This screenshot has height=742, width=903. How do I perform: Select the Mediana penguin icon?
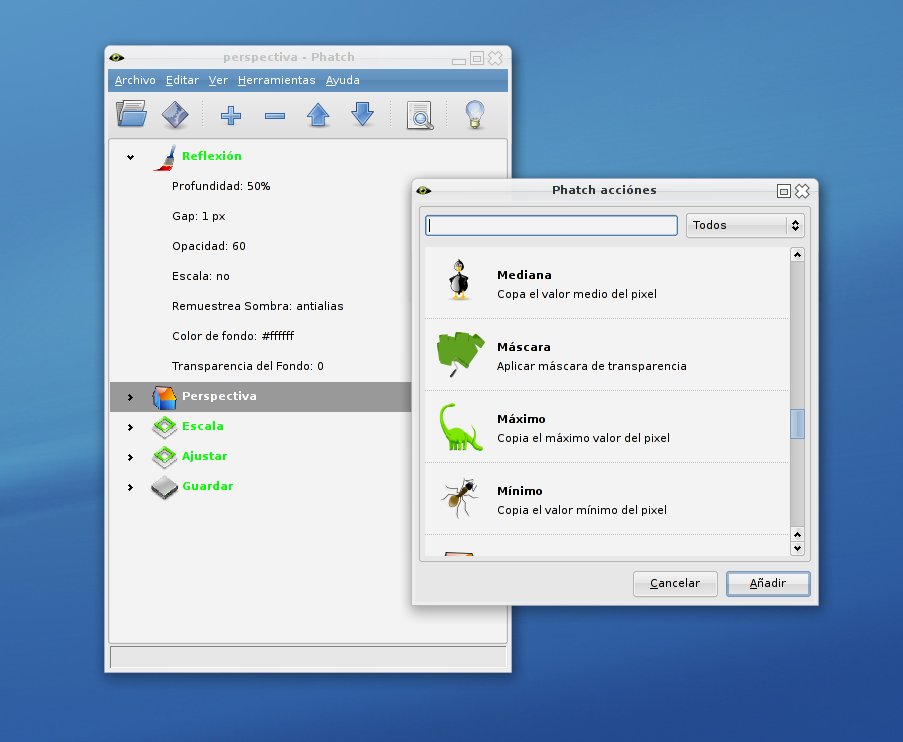(459, 280)
